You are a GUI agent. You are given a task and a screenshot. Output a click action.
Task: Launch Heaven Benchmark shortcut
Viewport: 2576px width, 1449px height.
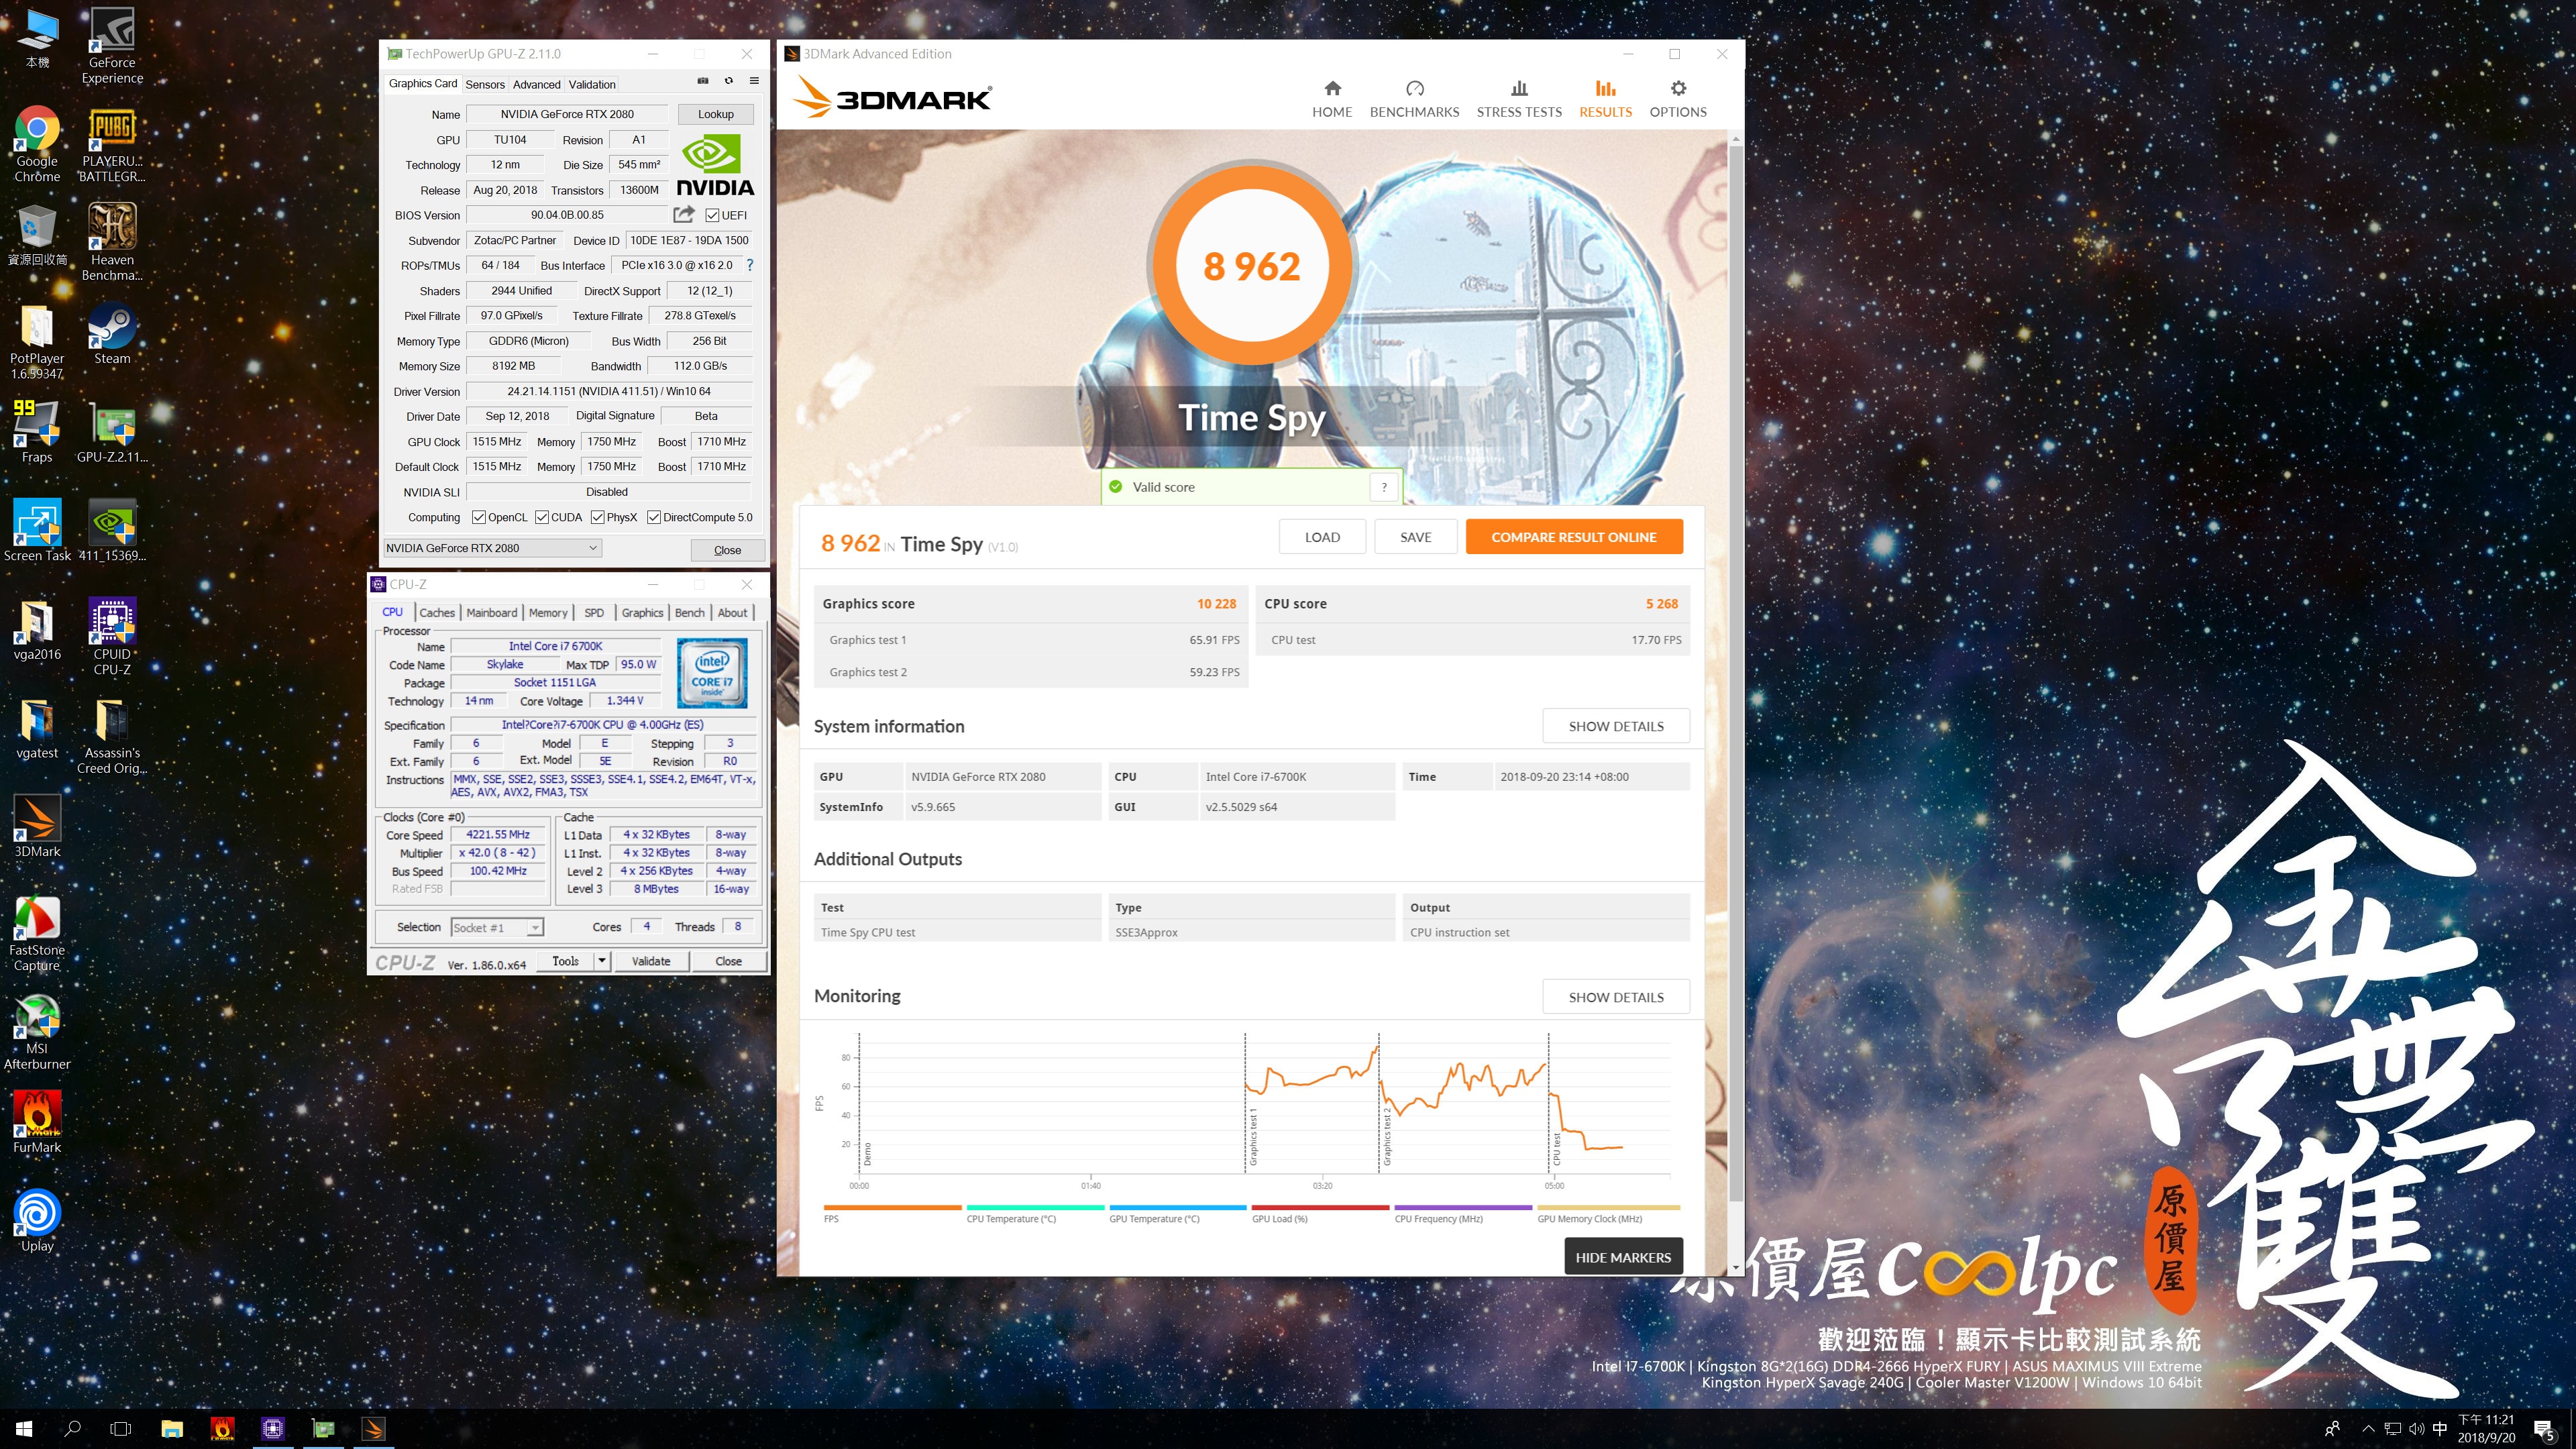[112, 242]
